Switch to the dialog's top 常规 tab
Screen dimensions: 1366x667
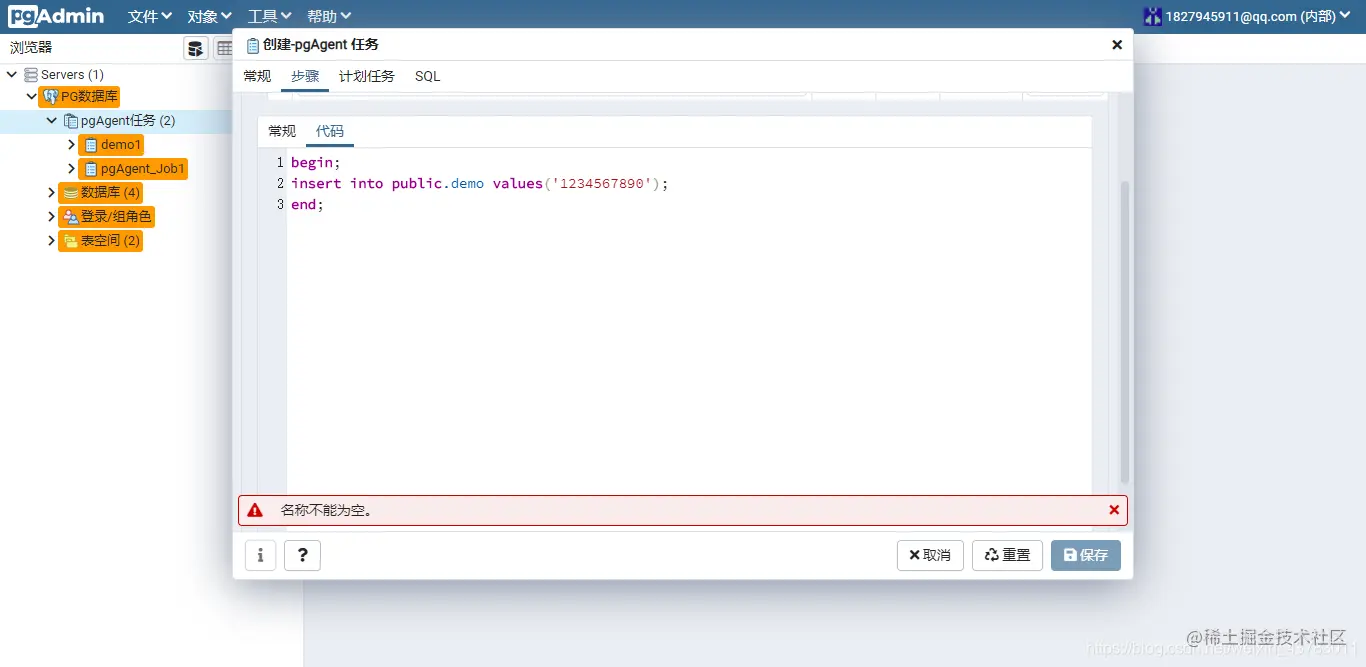click(x=257, y=76)
